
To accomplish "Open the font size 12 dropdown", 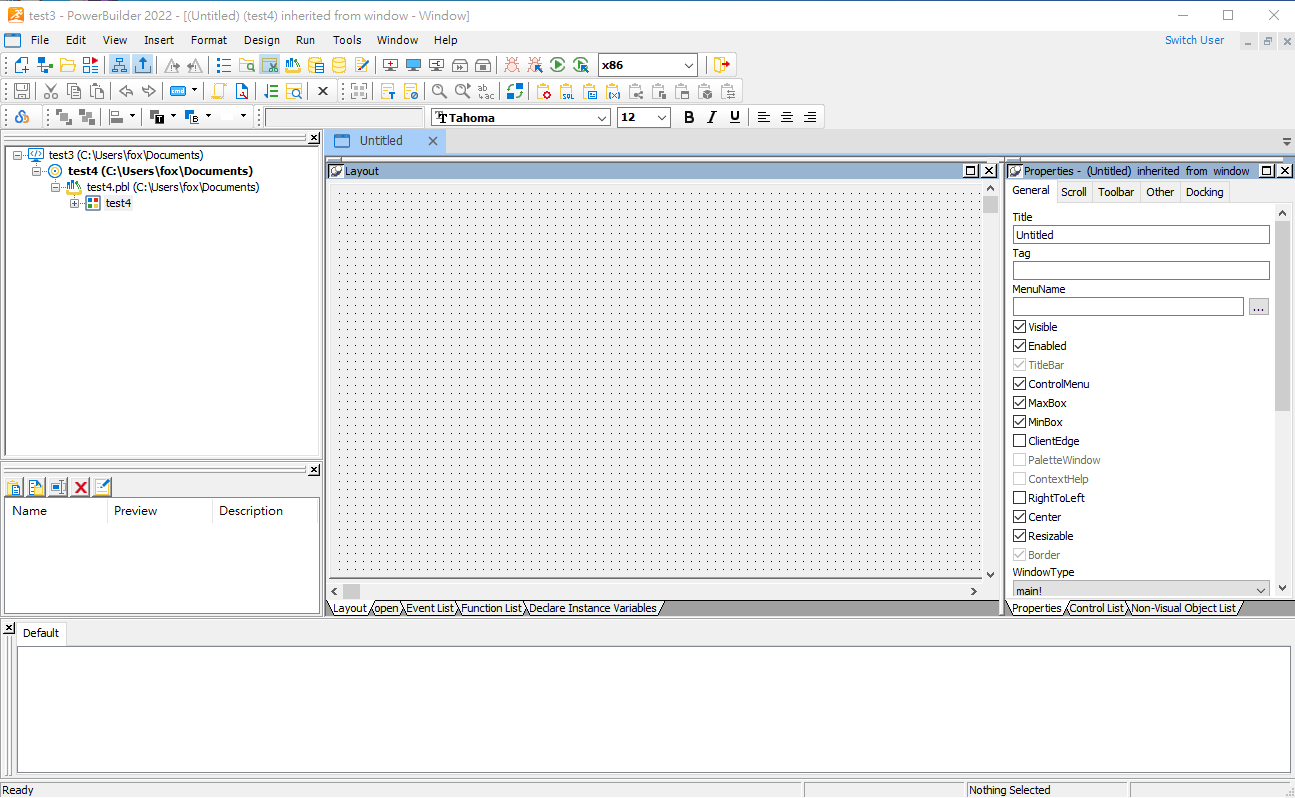I will click(662, 118).
